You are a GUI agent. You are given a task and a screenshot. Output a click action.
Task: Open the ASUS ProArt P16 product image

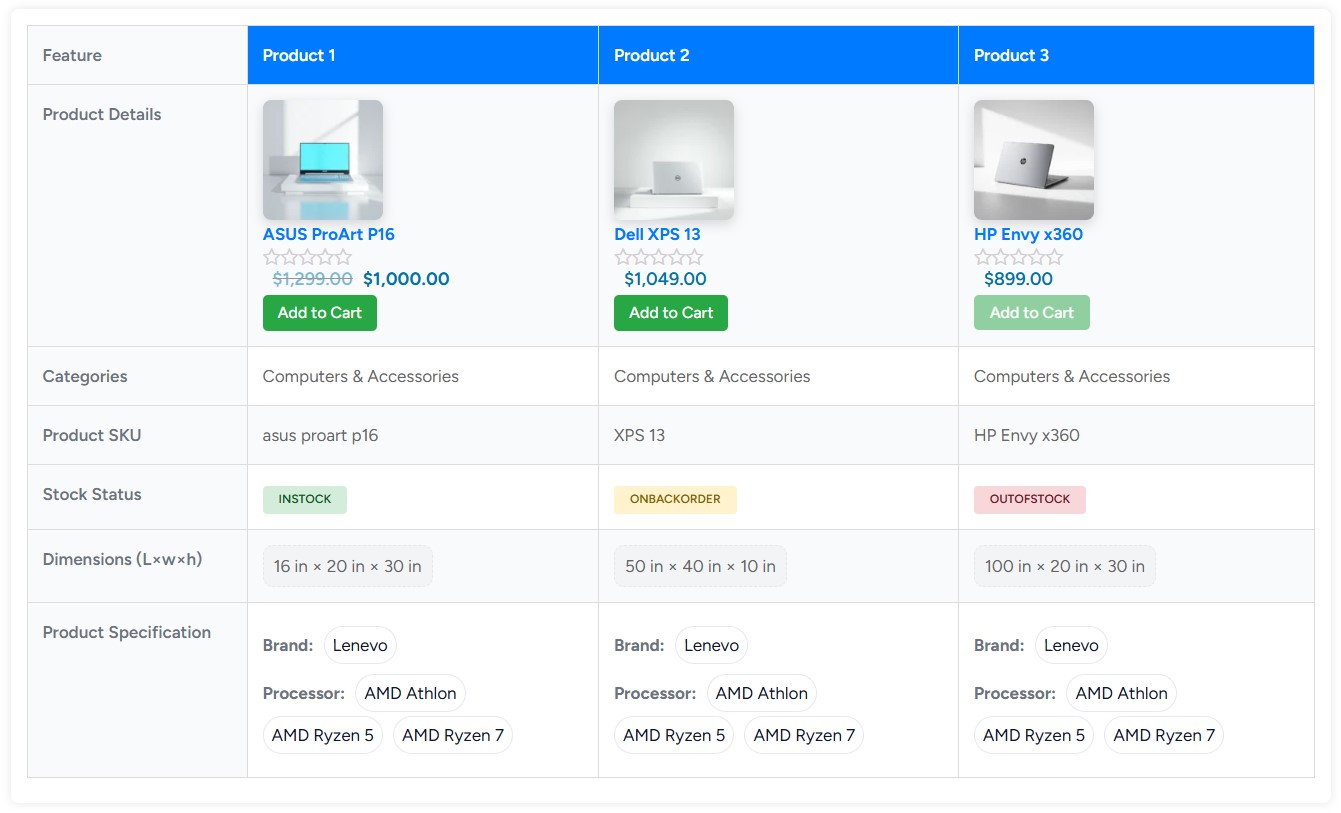point(322,158)
